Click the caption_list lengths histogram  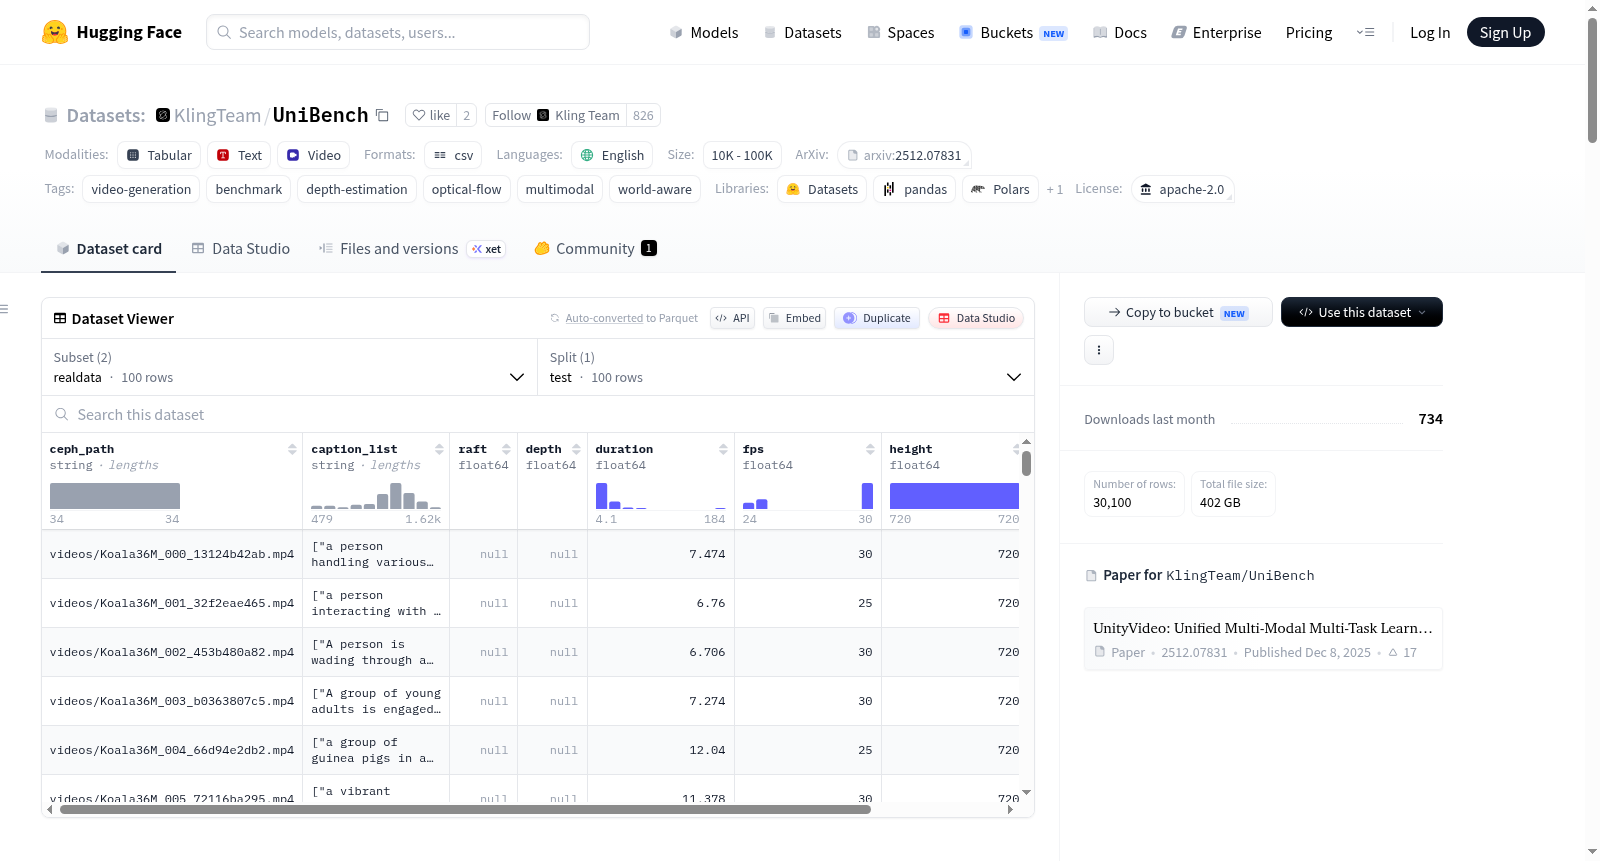(376, 496)
